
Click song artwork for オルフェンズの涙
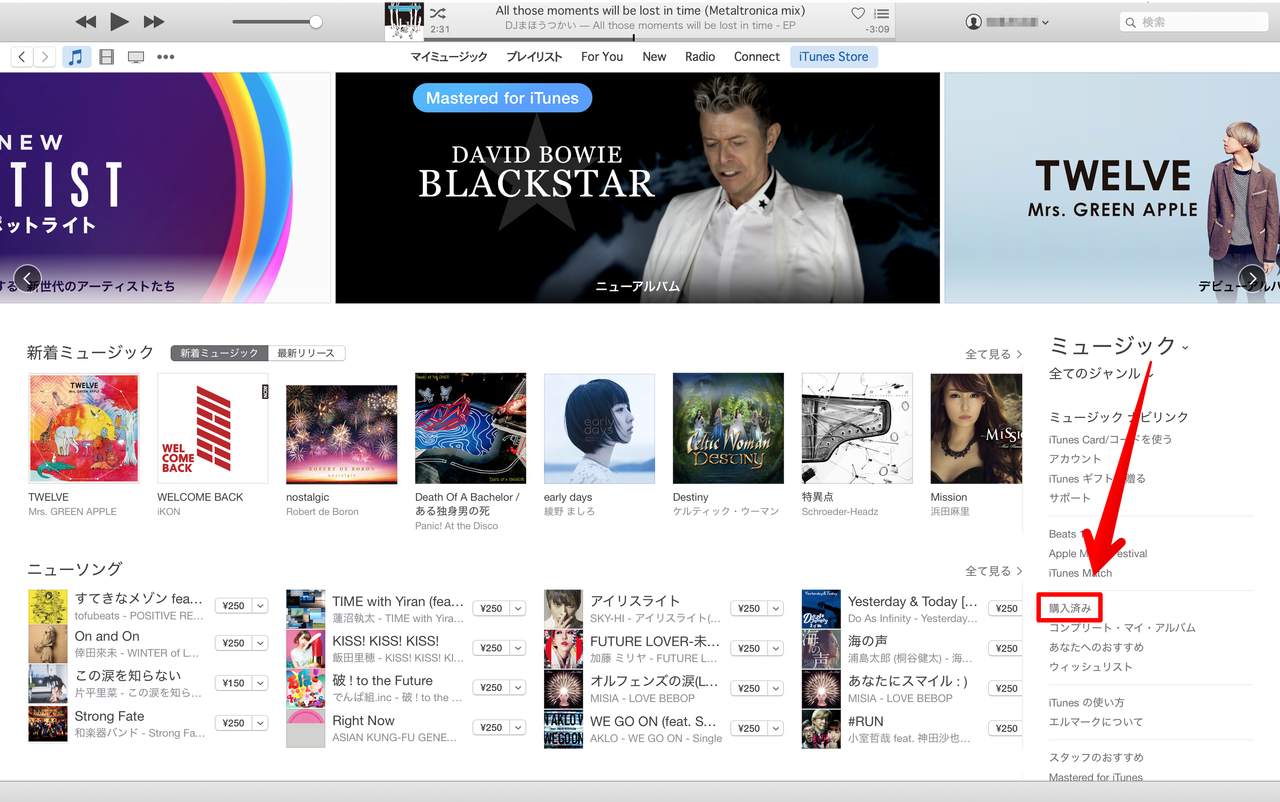pos(563,690)
